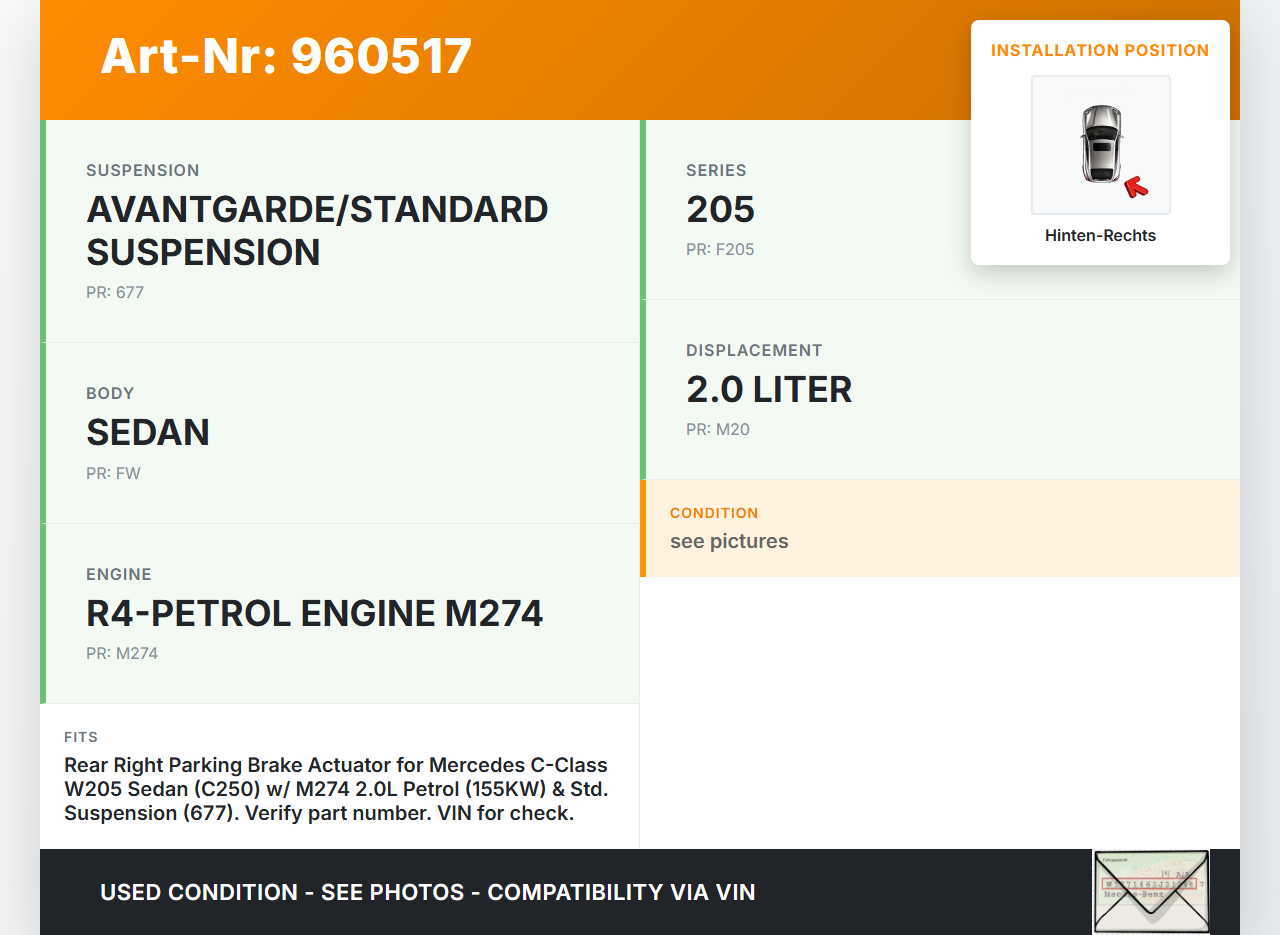Click the PR: M20 displacement code
This screenshot has width=1280, height=935.
click(x=717, y=430)
